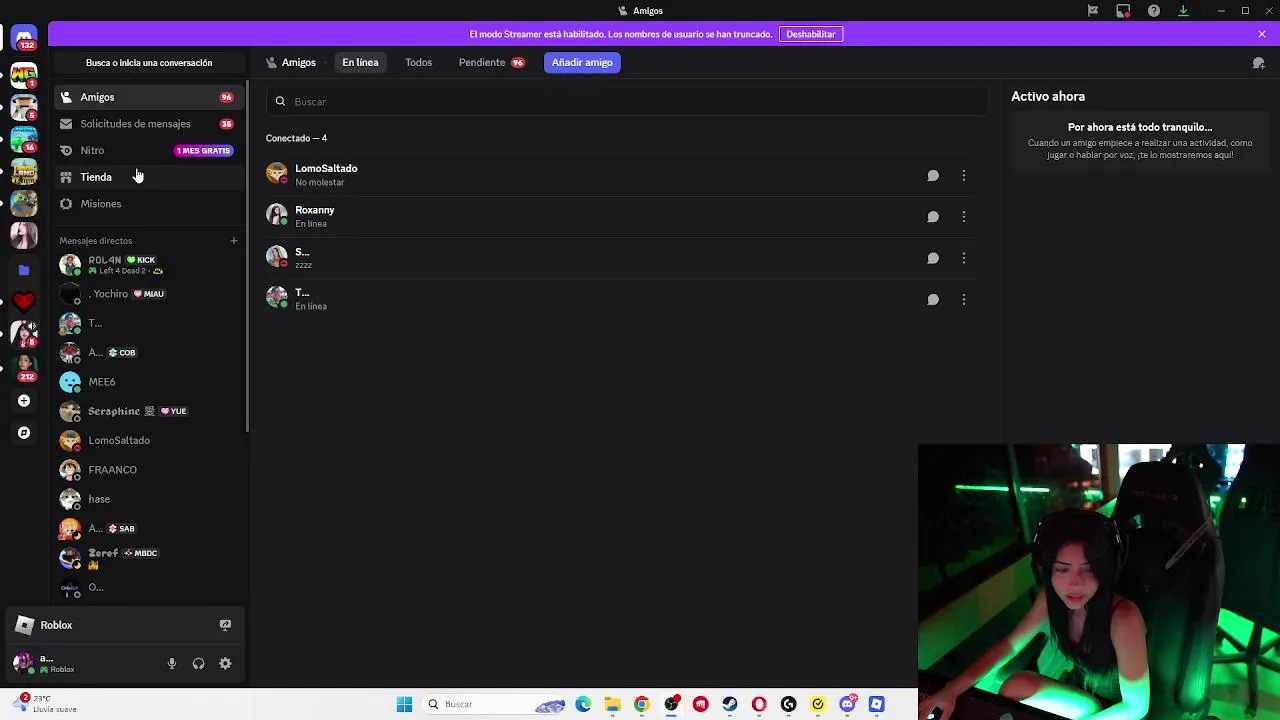Image resolution: width=1280 pixels, height=720 pixels.
Task: Open new group DM icon
Action: (x=1258, y=63)
